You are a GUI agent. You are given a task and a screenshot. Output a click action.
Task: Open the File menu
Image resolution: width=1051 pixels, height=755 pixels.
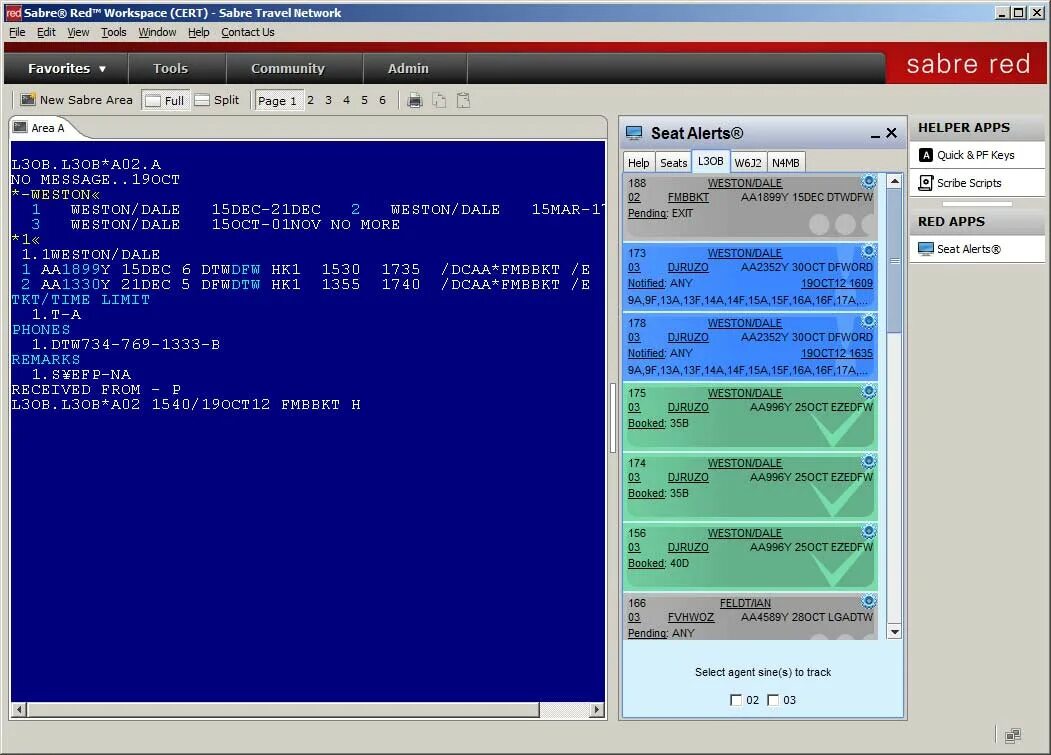[17, 32]
